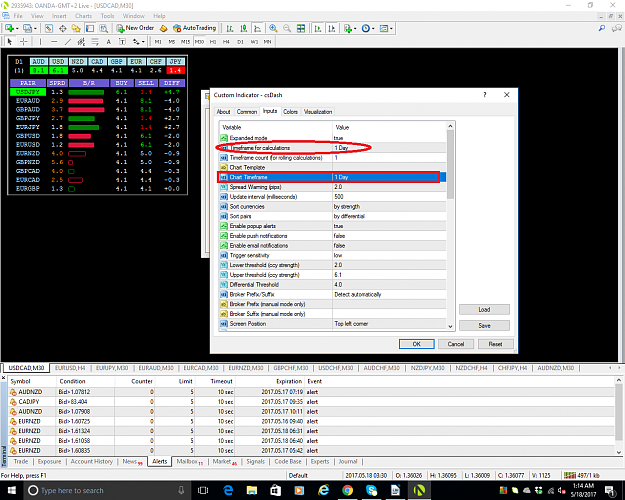Image resolution: width=625 pixels, height=500 pixels.
Task: Switch chart to D1 timeframe
Action: pos(240,41)
